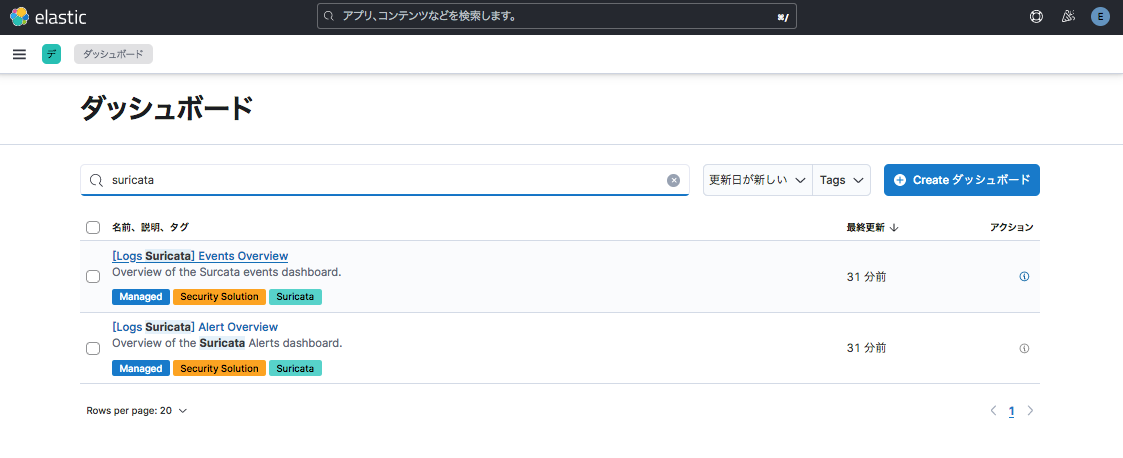This screenshot has height=458, width=1123.
Task: Check the select-all dashboards checkbox
Action: pyautogui.click(x=93, y=228)
